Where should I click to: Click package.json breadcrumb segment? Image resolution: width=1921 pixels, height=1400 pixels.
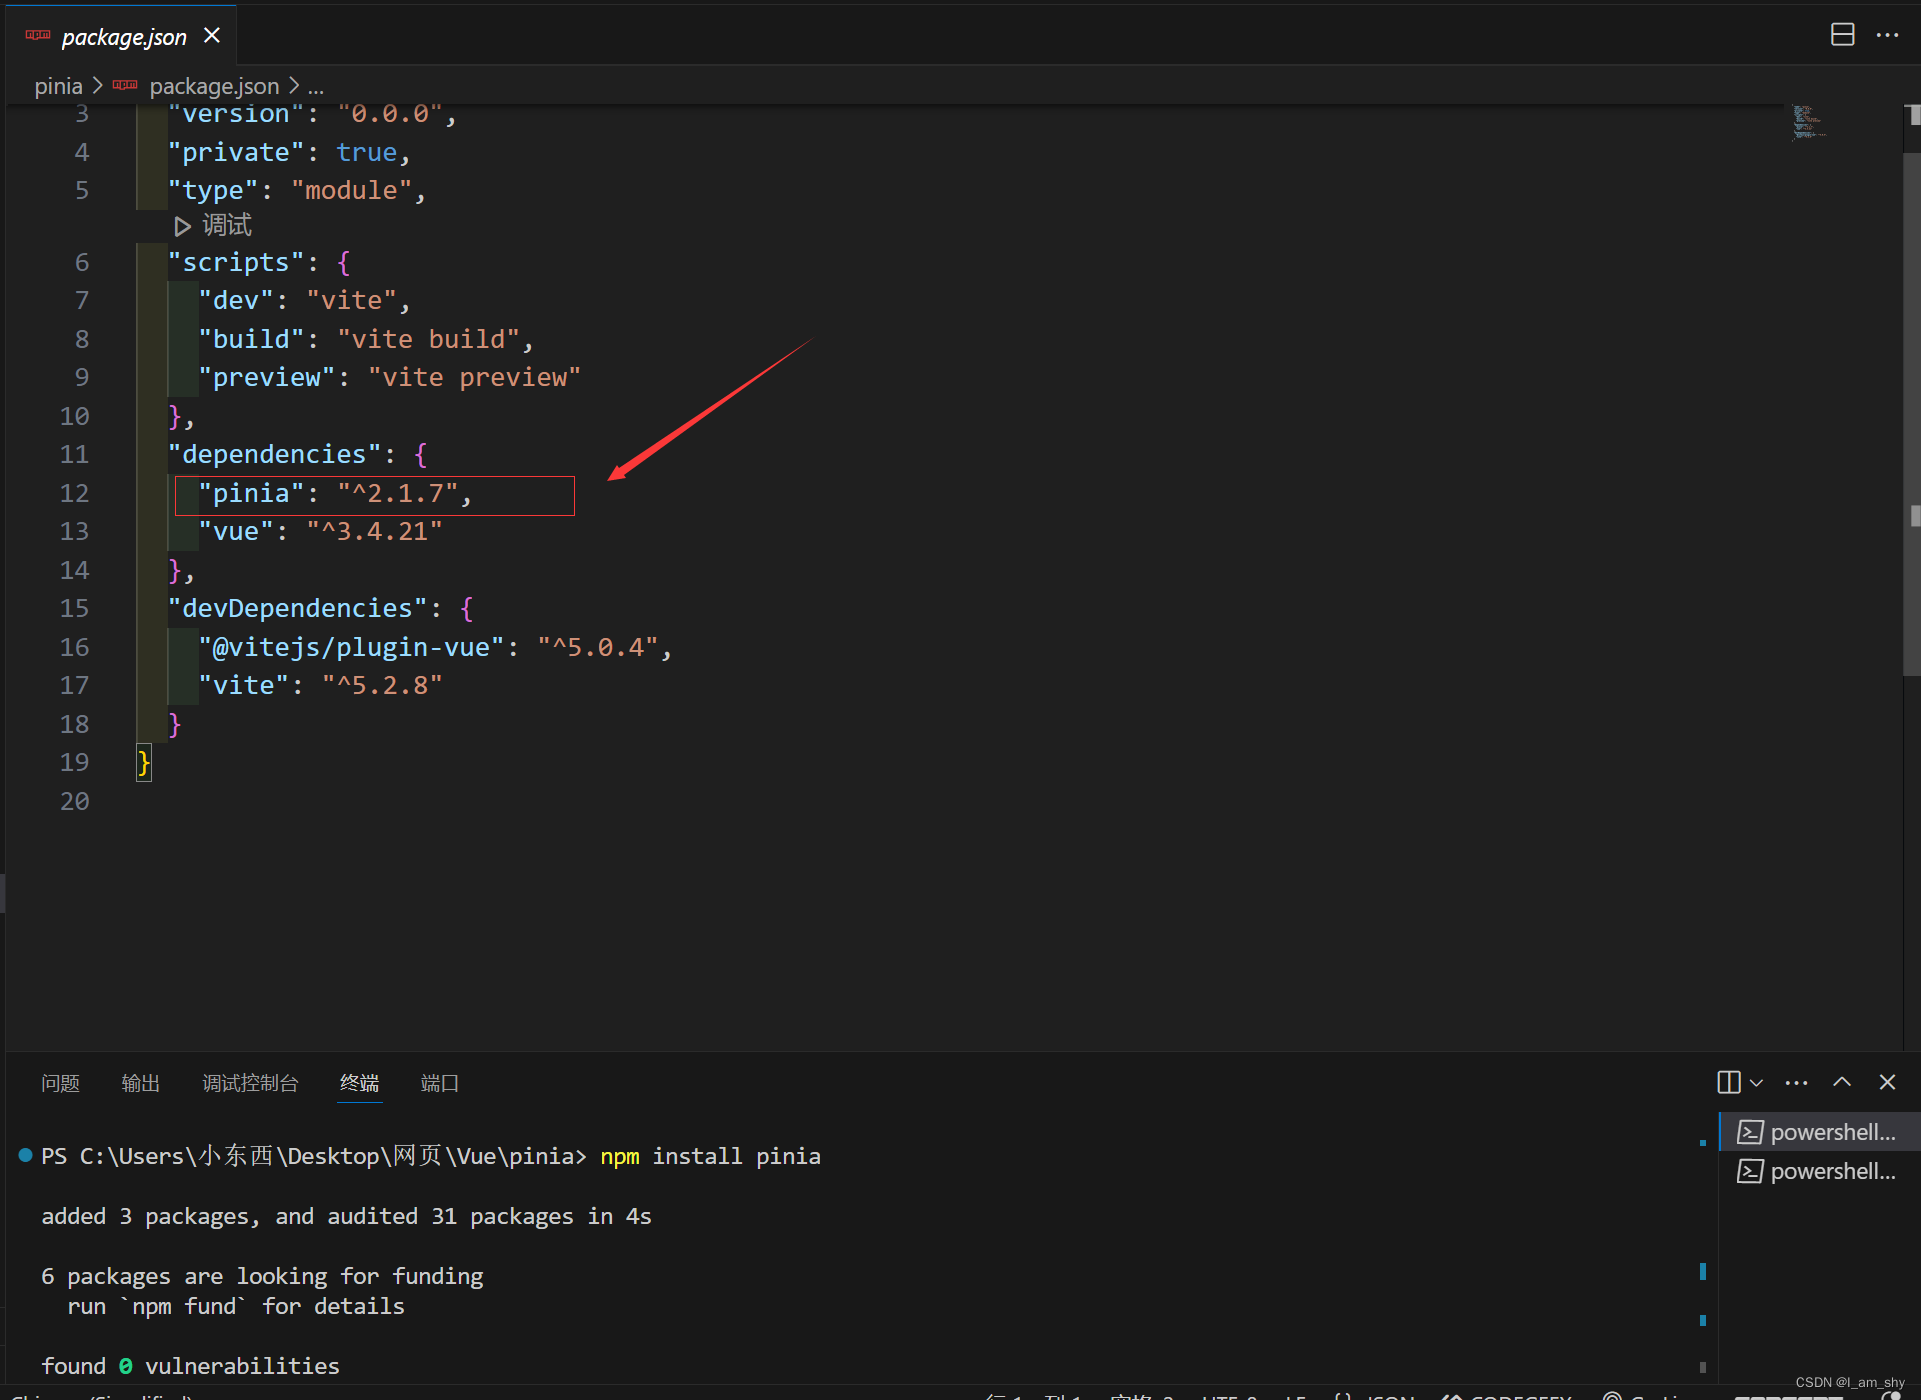[x=213, y=86]
